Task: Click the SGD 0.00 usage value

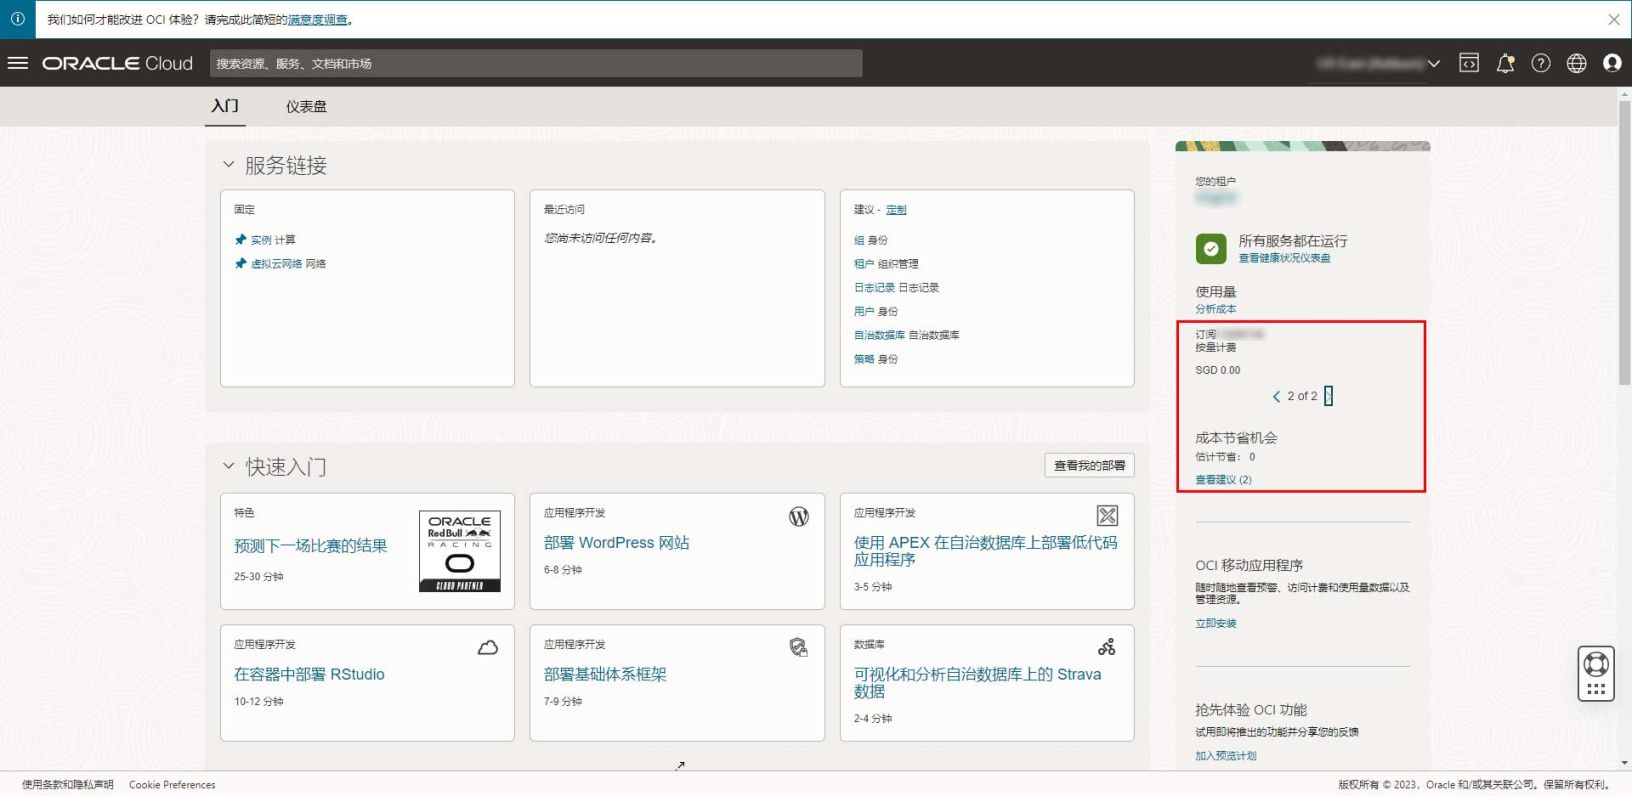Action: pyautogui.click(x=1217, y=370)
